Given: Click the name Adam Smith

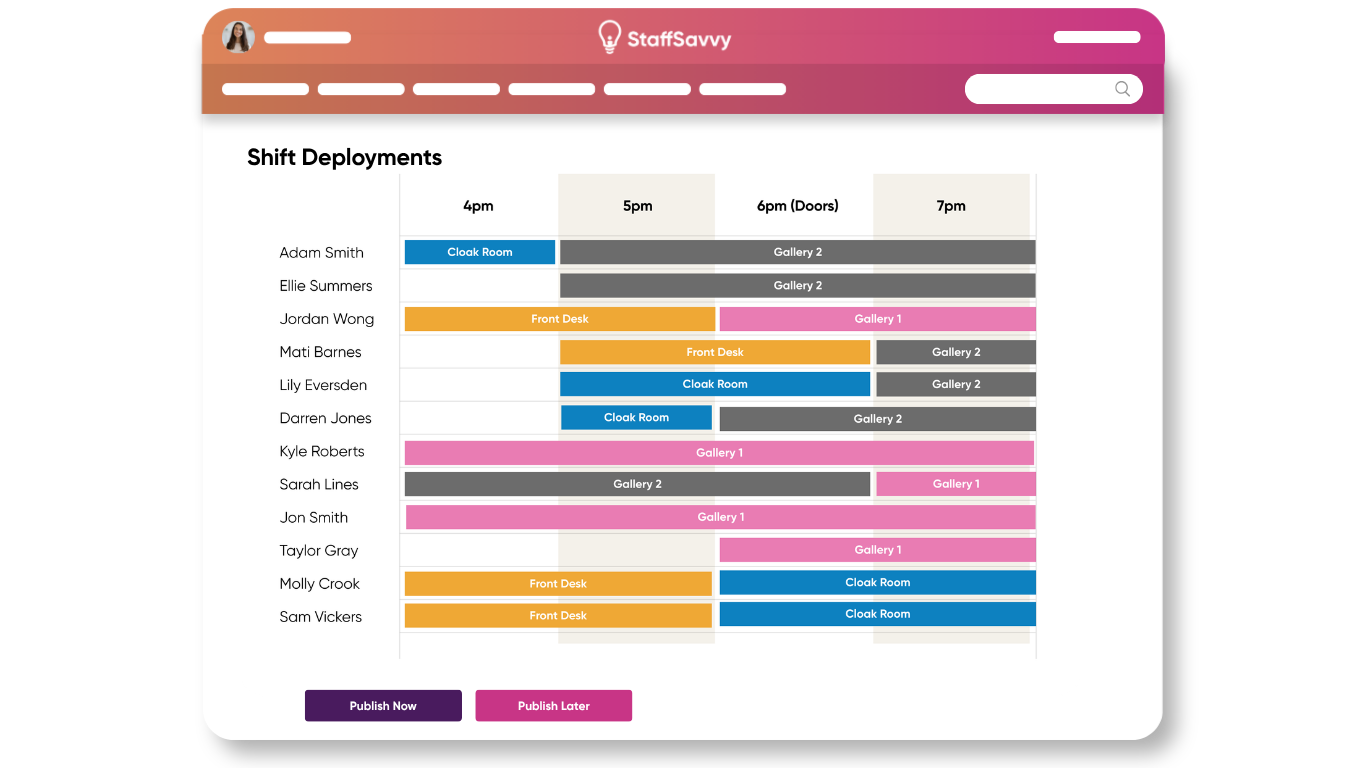Looking at the screenshot, I should pos(322,253).
